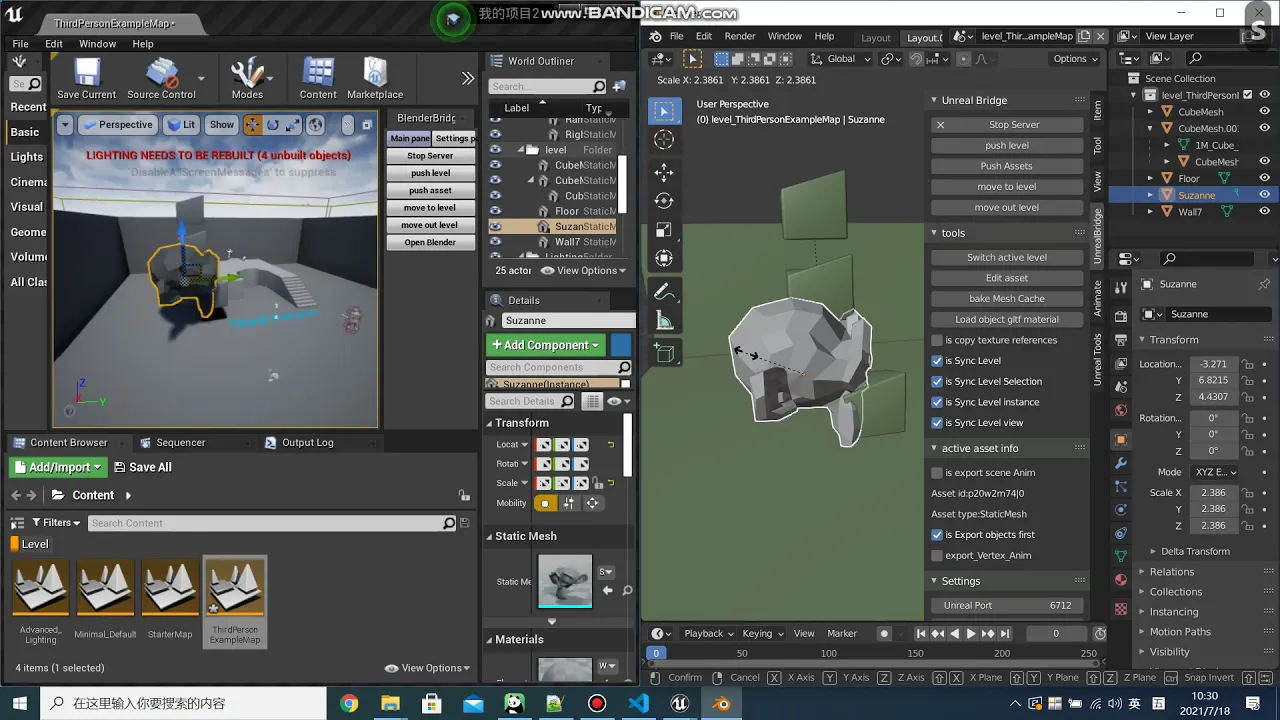
Task: Toggle is Sync Level Selection checkbox
Action: click(x=937, y=381)
